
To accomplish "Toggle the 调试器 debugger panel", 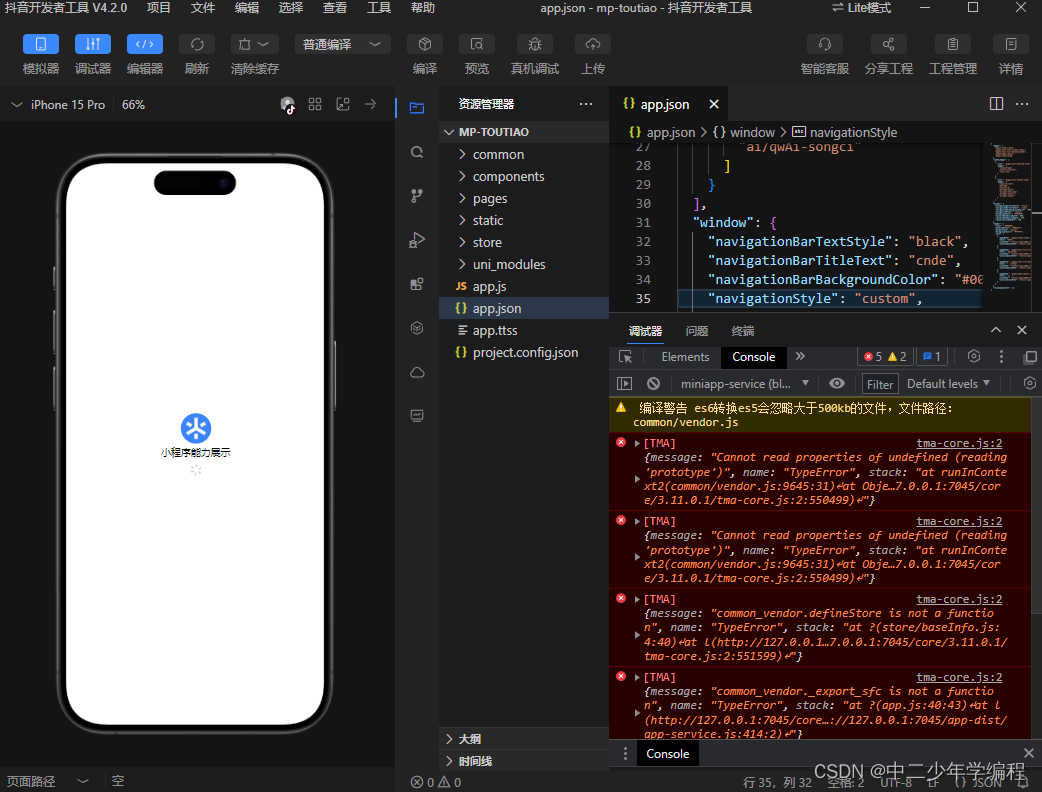I will coord(93,45).
